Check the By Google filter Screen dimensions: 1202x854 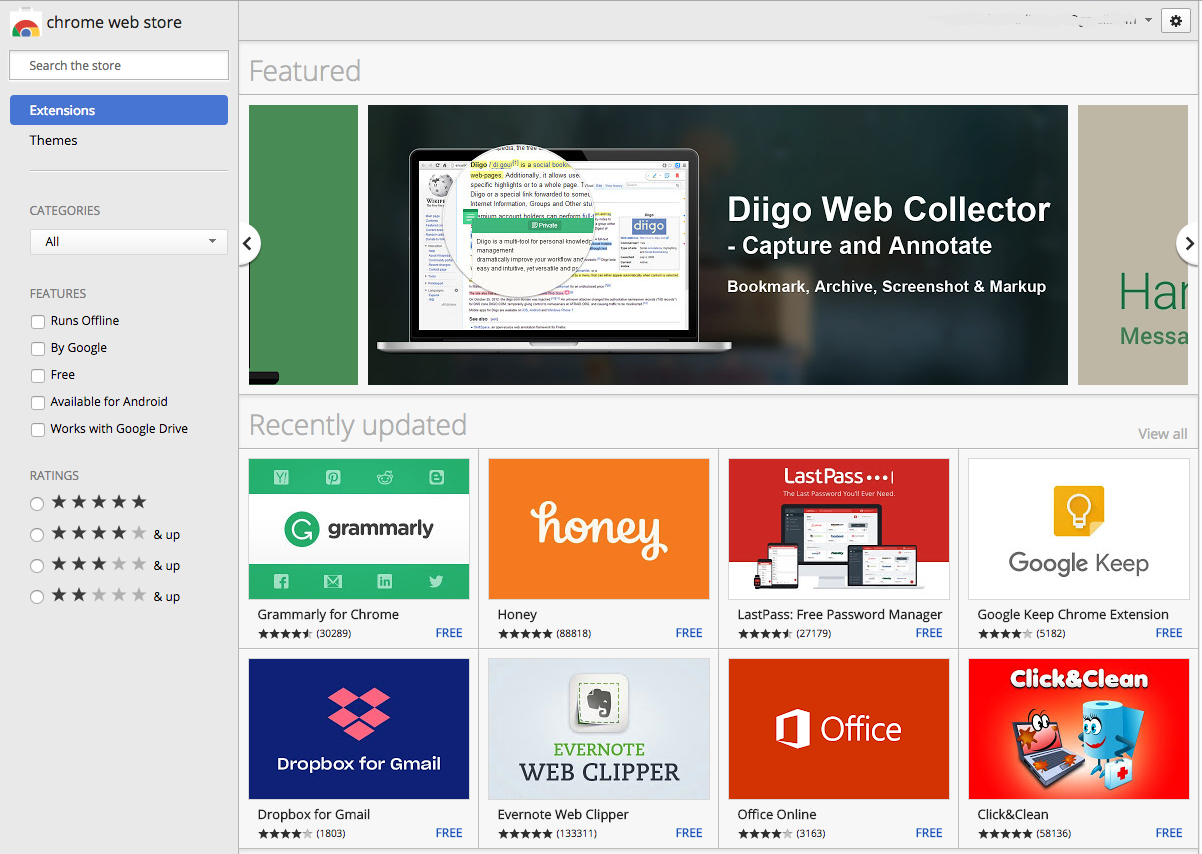[x=38, y=349]
